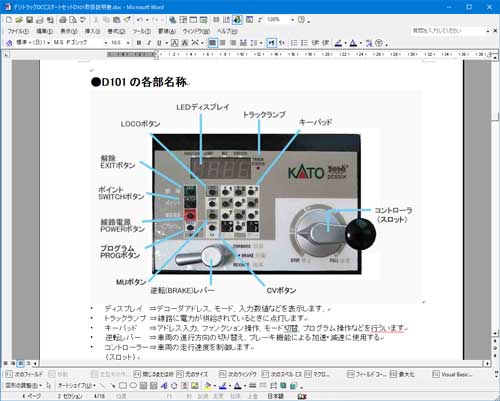Open the font size dropdown
Viewport: 500px width, 401px height.
[x=128, y=43]
